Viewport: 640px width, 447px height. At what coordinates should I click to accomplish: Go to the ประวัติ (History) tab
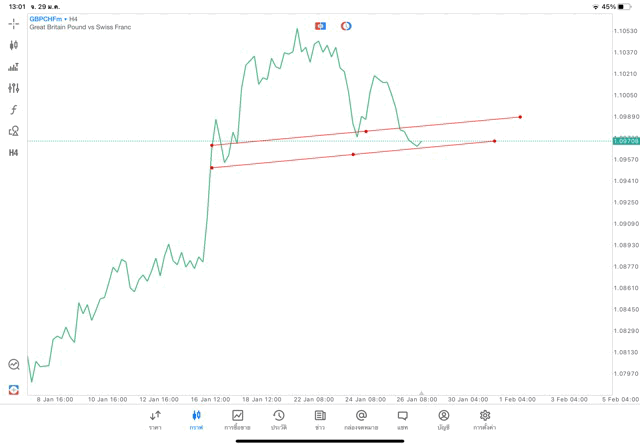(x=279, y=420)
